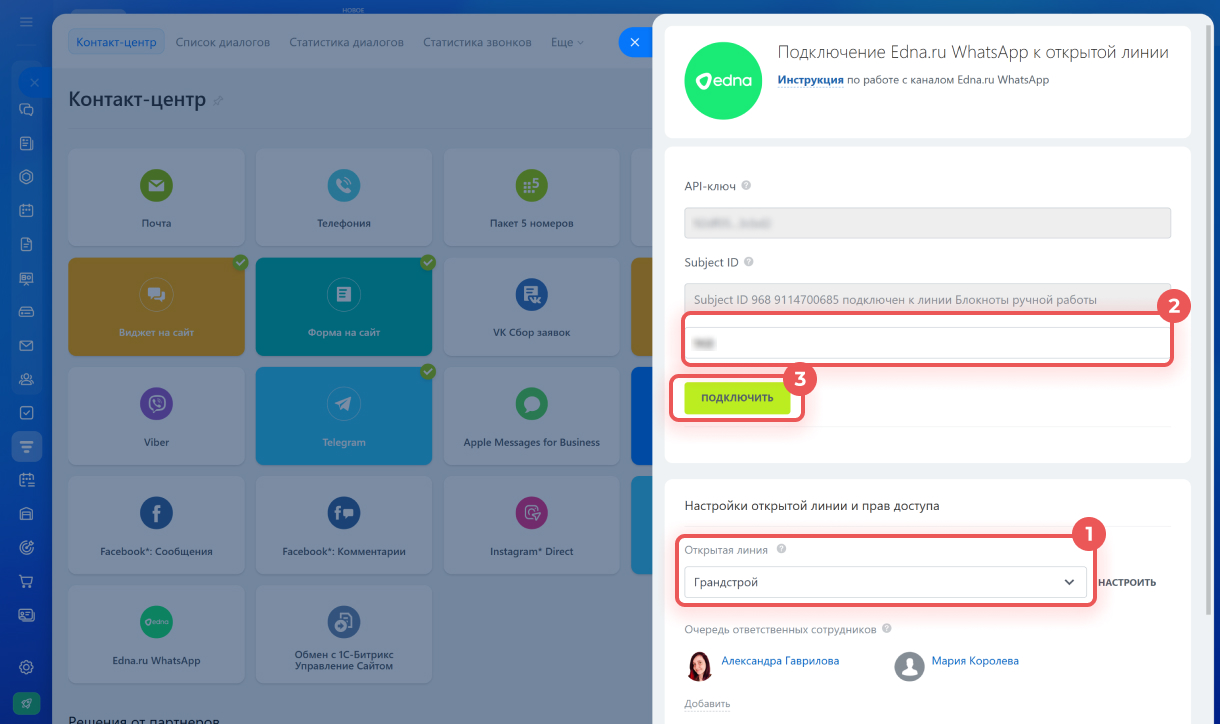
Task: Open the hamburger menu in the sidebar
Action: 26,22
